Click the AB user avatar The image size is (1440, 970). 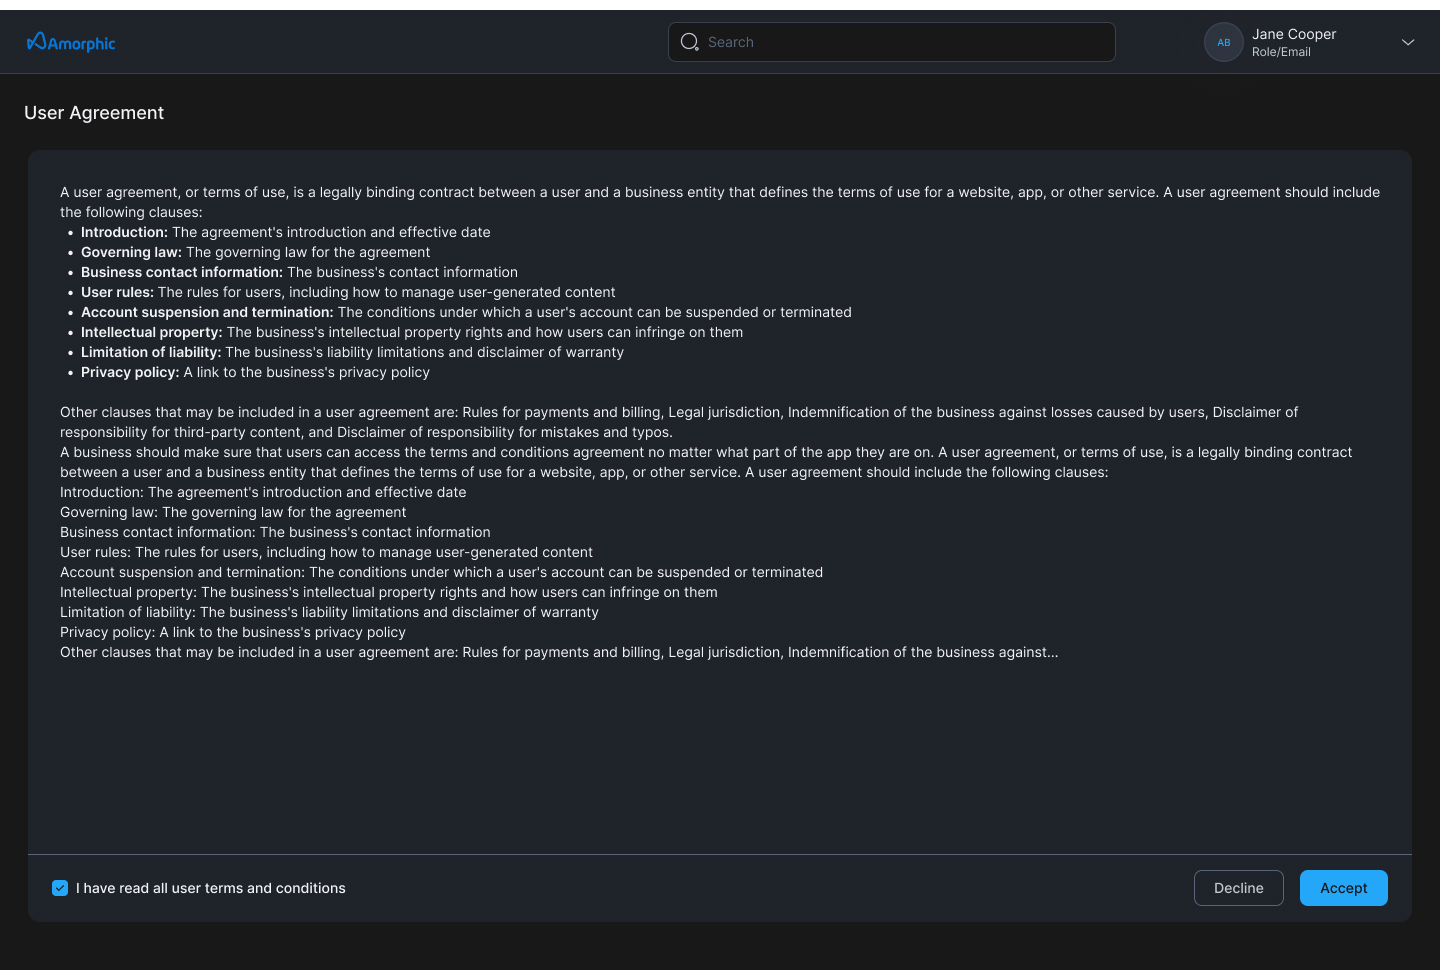click(1223, 42)
